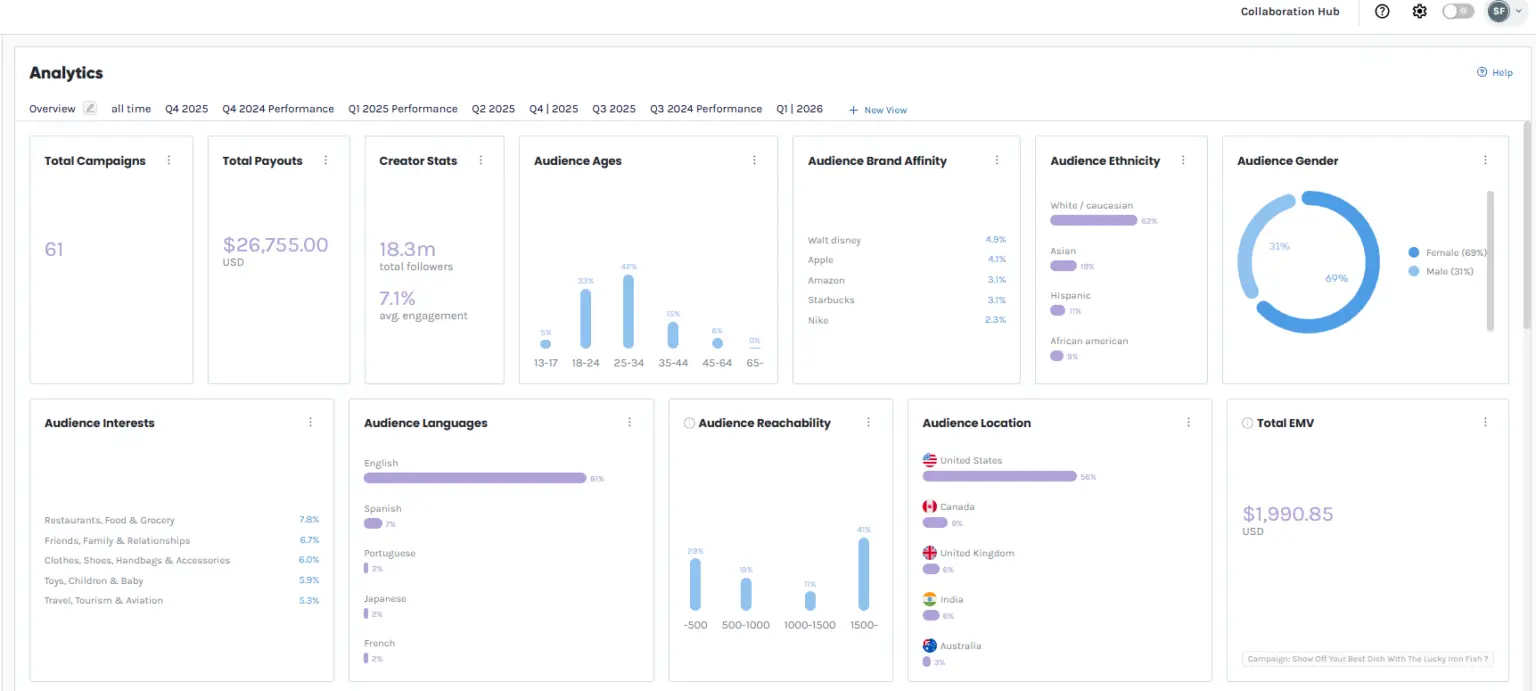Image resolution: width=1536 pixels, height=691 pixels.
Task: Expand the SF user avatar dropdown
Action: point(1506,12)
